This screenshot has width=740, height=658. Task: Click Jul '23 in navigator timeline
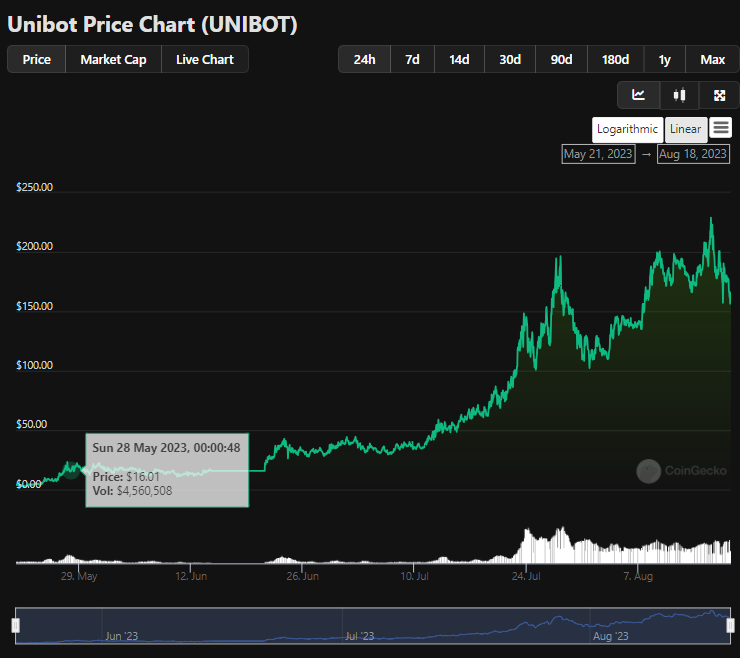pos(360,636)
